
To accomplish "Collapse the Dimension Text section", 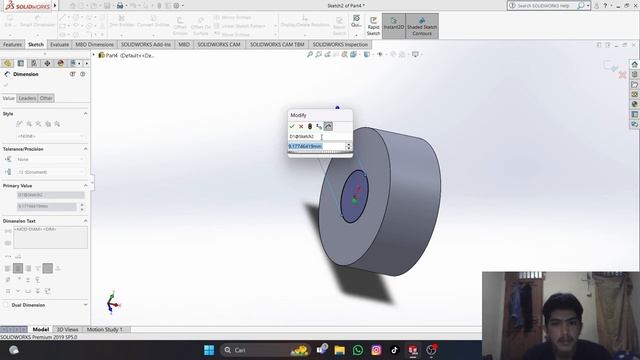I will tap(85, 221).
